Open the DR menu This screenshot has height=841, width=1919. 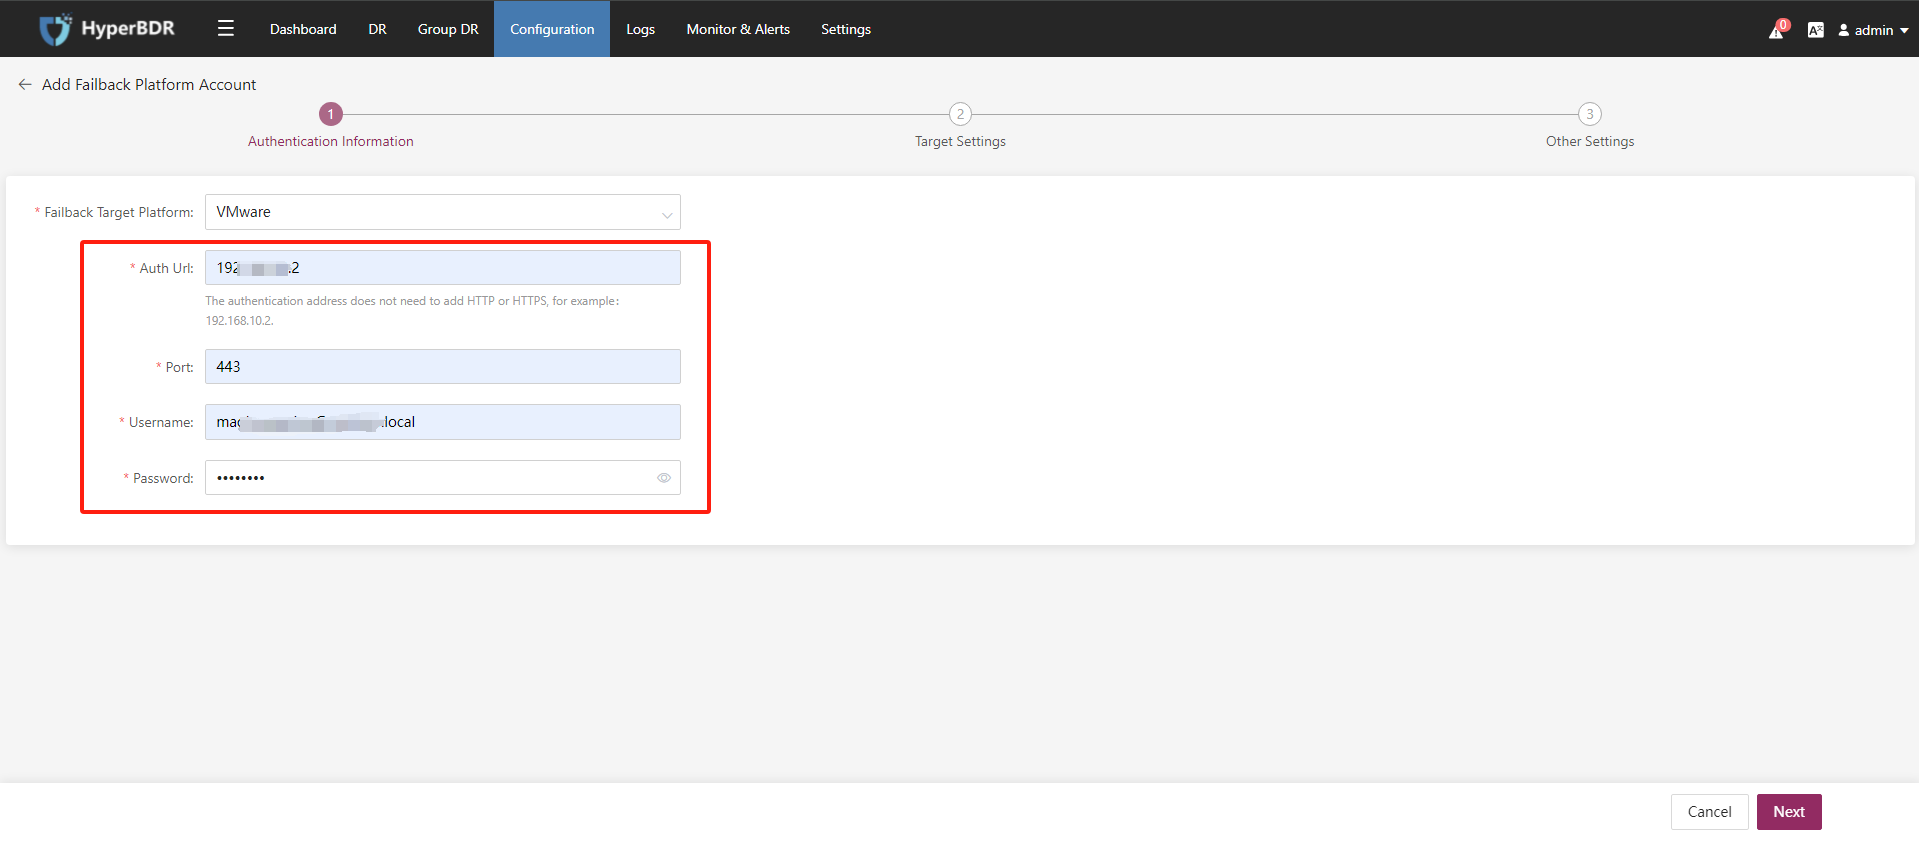tap(377, 29)
